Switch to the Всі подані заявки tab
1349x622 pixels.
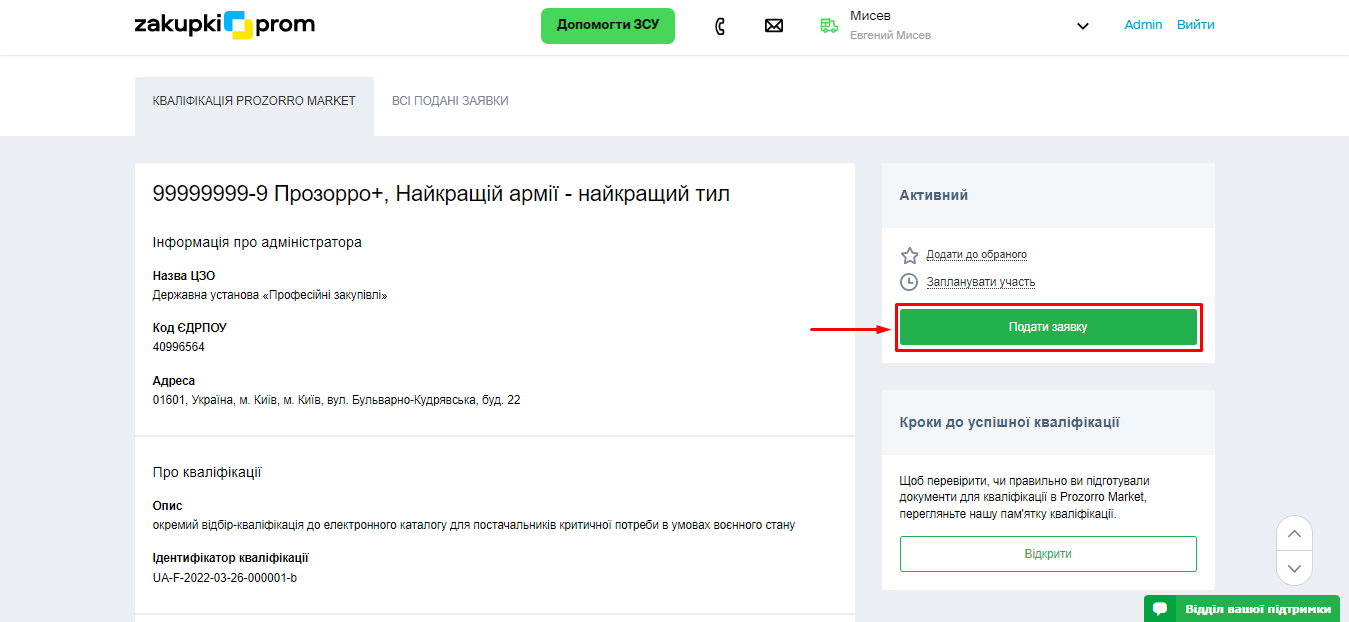[450, 101]
